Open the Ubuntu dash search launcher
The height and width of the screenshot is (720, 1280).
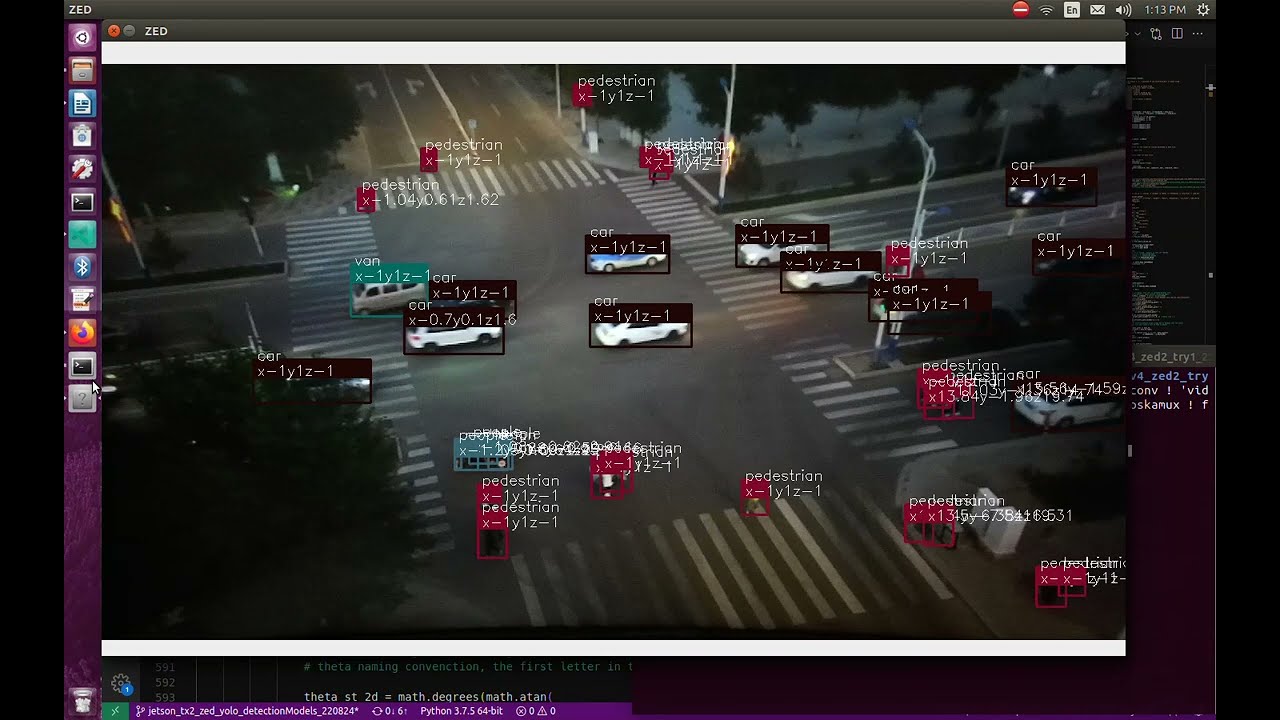click(82, 38)
